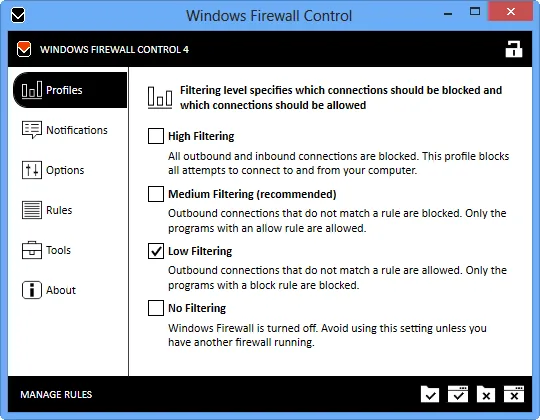The width and height of the screenshot is (540, 420).
Task: Click the Profiles bar-chart icon in sidebar
Action: tap(32, 90)
